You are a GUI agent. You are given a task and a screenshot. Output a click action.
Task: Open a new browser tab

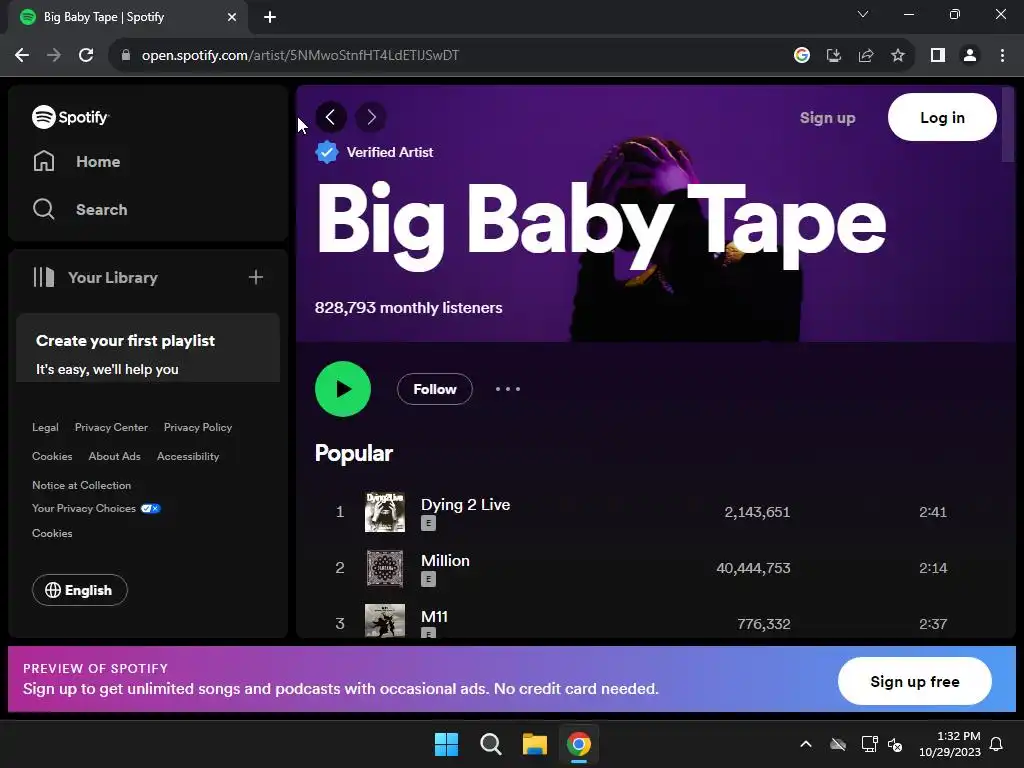[x=270, y=17]
